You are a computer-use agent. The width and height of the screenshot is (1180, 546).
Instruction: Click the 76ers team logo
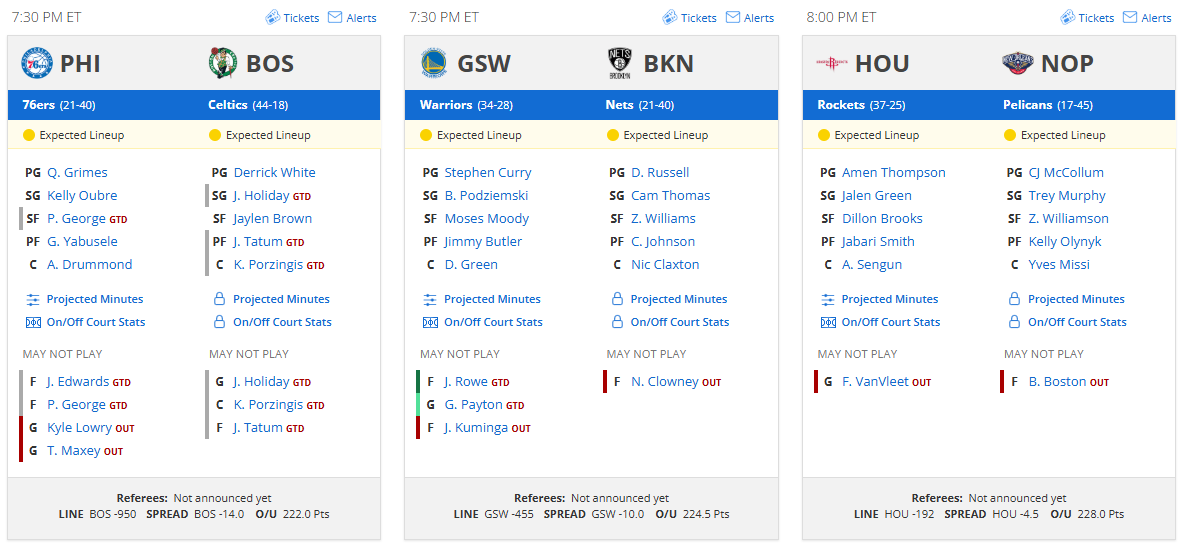(x=37, y=64)
